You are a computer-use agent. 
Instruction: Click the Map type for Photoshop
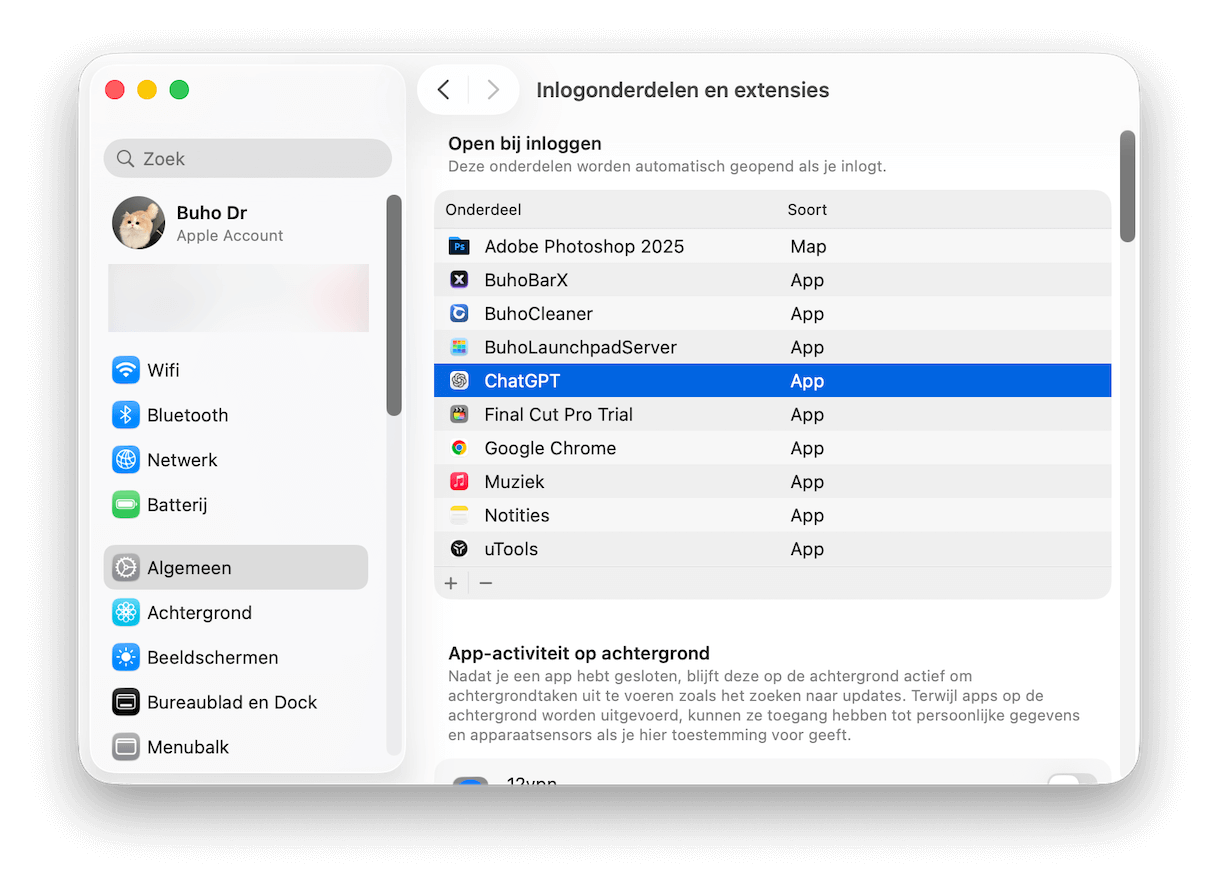click(x=808, y=246)
